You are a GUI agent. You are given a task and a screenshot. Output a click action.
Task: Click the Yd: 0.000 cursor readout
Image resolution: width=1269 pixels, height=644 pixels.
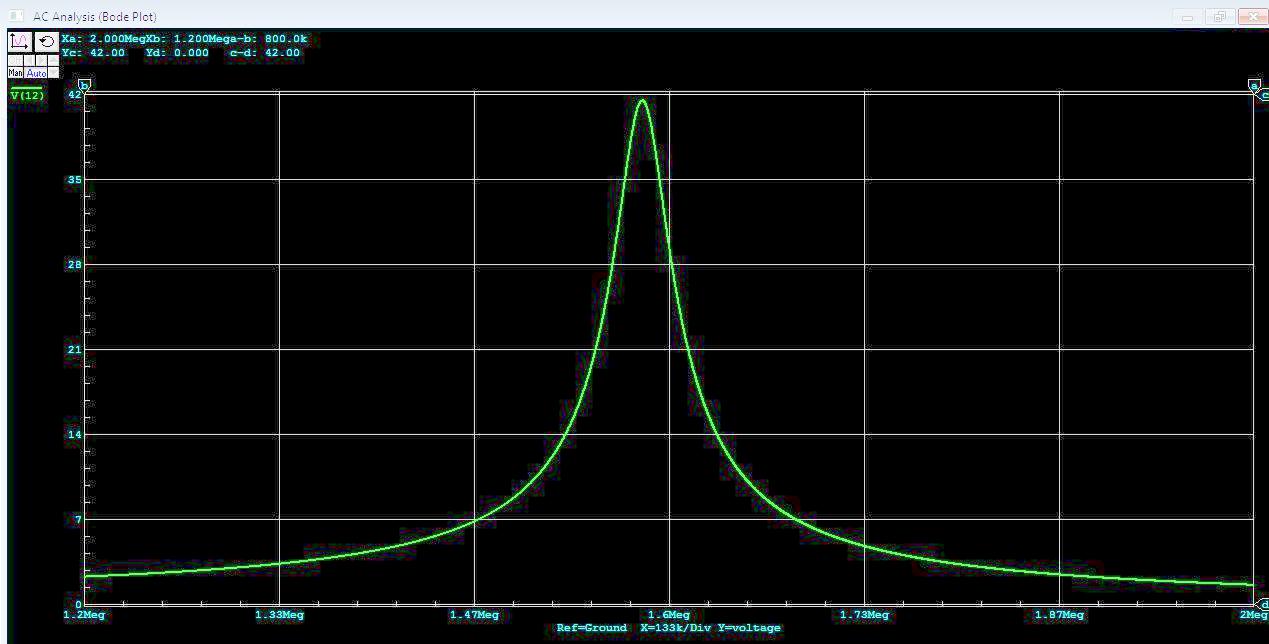177,53
